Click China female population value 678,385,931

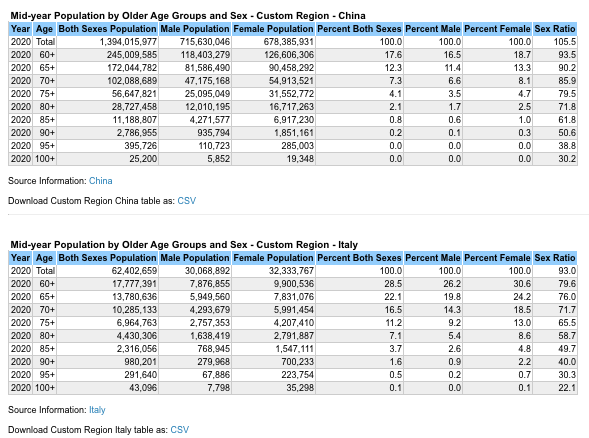[x=288, y=42]
